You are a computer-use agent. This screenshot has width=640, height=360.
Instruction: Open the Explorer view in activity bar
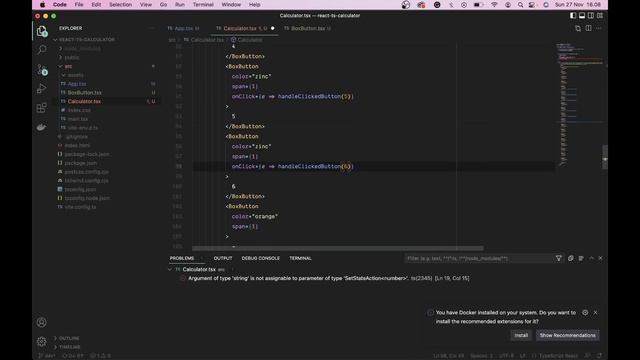41,31
